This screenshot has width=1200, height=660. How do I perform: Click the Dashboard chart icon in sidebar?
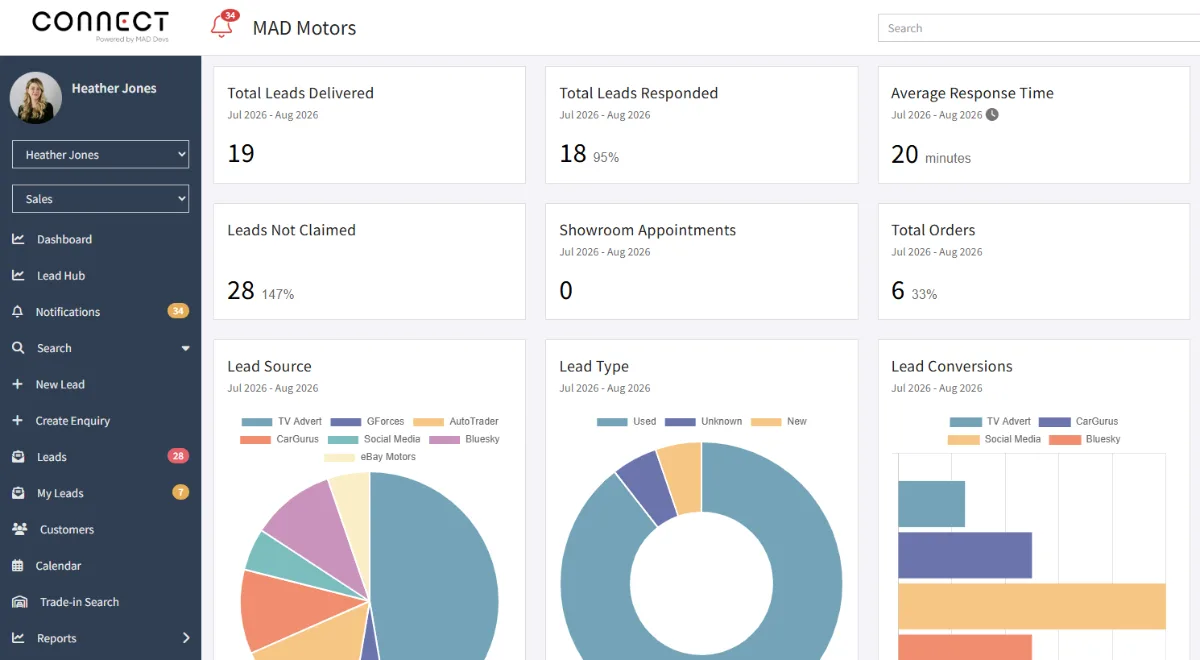[18, 239]
